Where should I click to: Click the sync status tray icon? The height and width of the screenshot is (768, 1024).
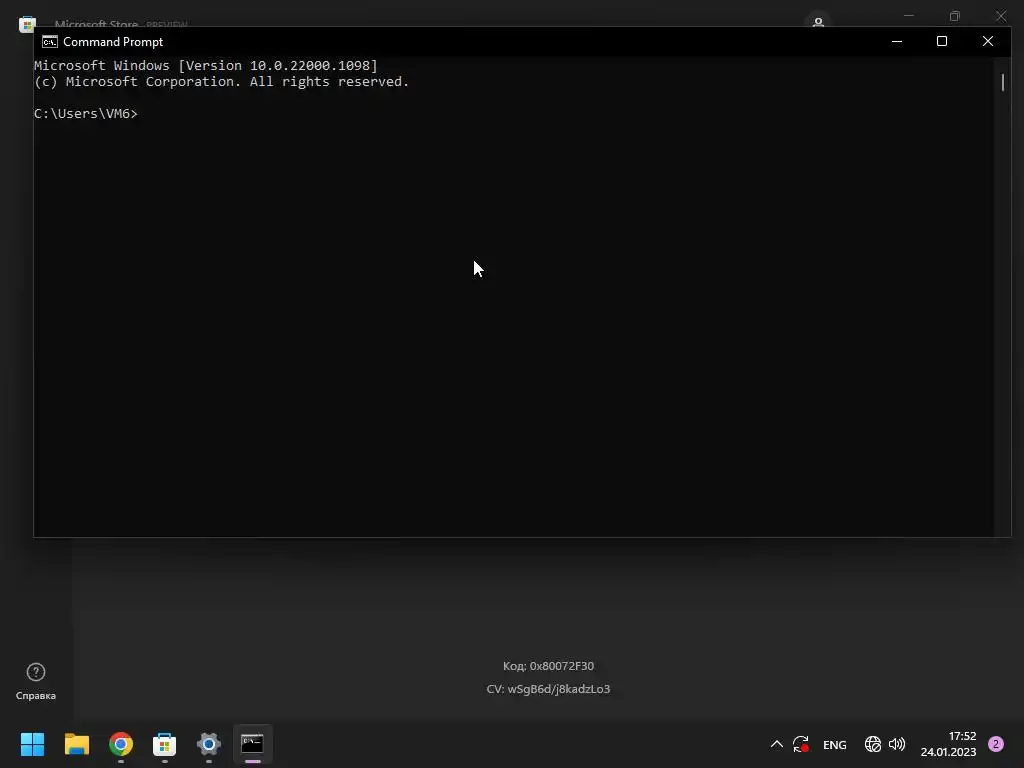click(x=801, y=744)
